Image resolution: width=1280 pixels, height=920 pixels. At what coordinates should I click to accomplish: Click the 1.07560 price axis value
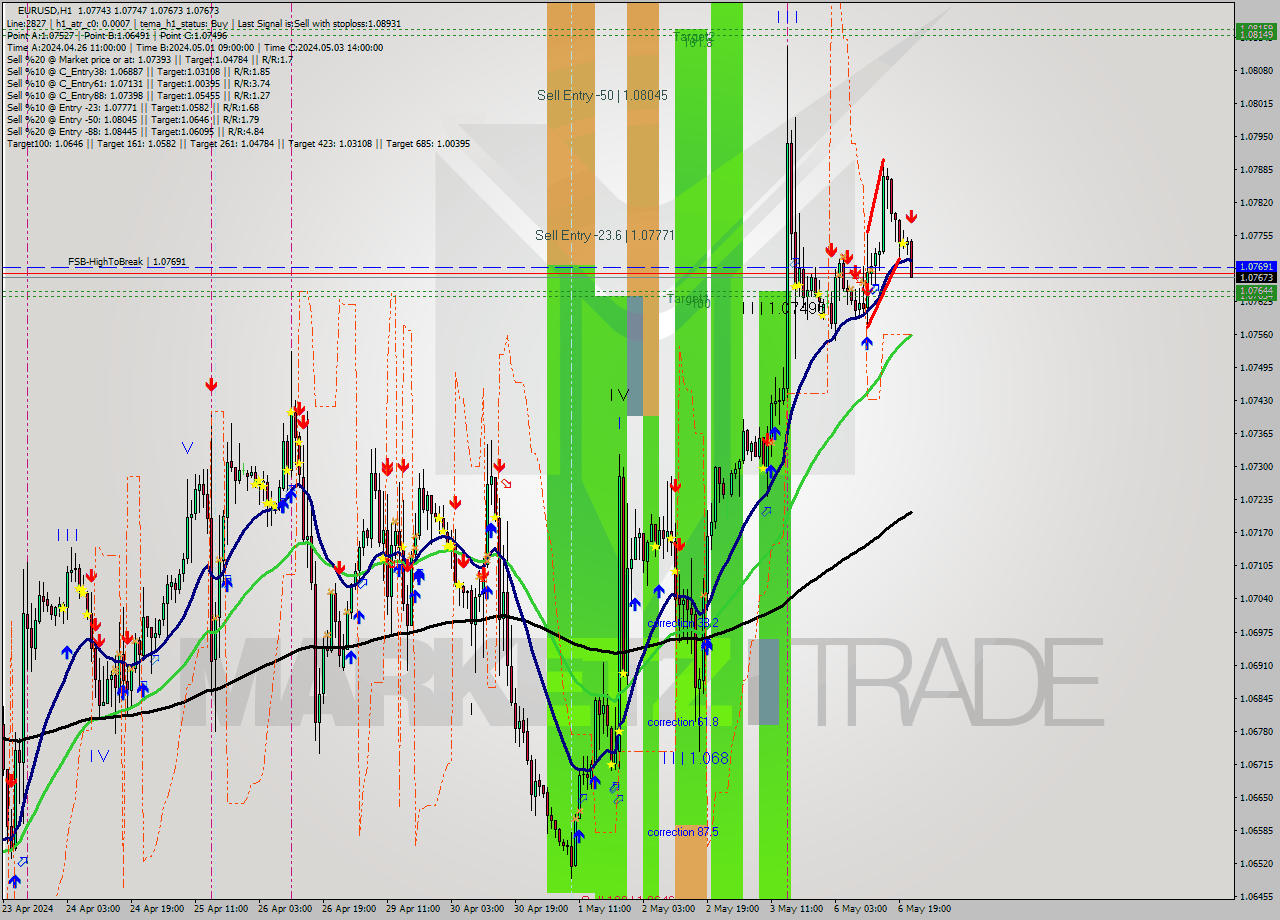pyautogui.click(x=1256, y=335)
